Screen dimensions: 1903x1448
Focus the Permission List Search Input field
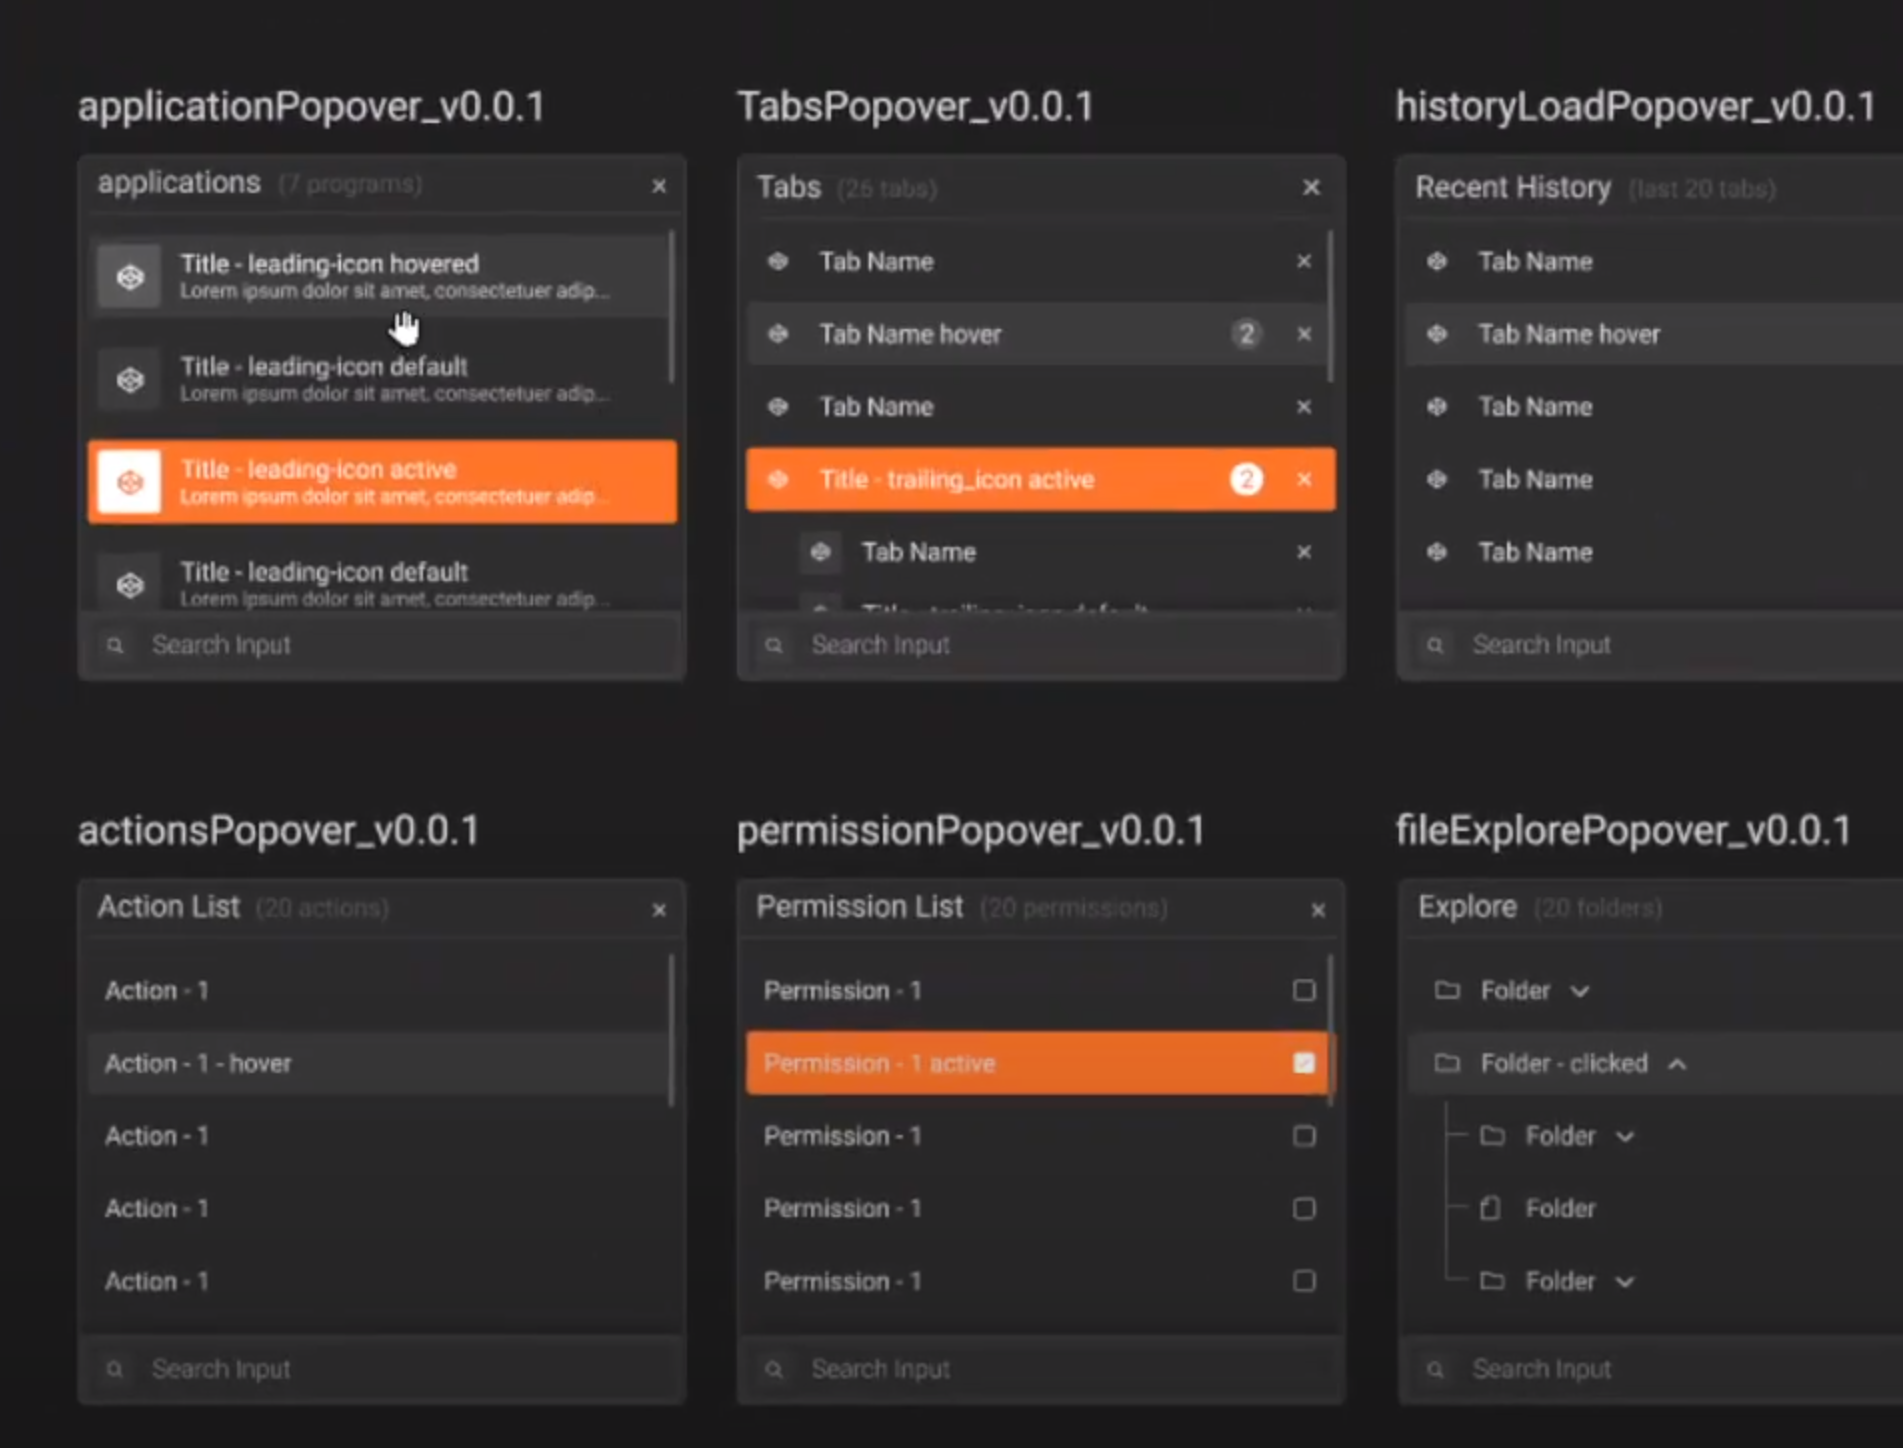(1040, 1369)
